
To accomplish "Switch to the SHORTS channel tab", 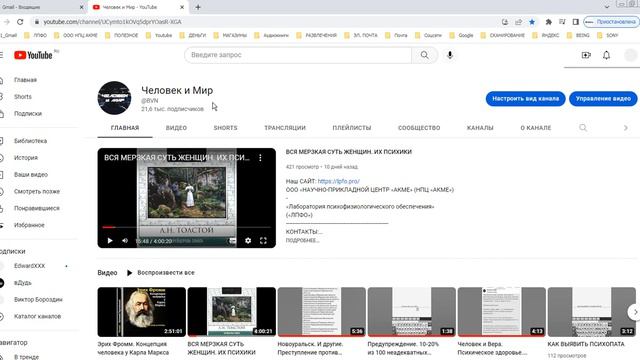I will pos(225,128).
